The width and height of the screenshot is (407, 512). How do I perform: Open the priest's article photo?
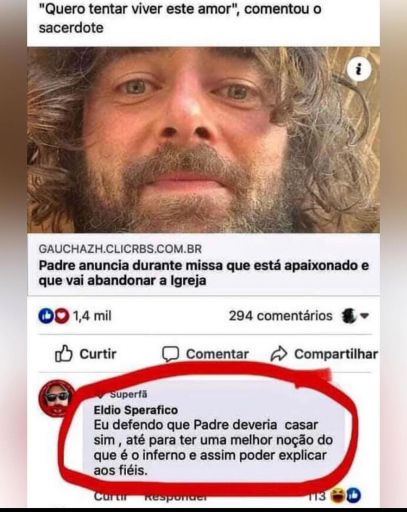tap(203, 140)
